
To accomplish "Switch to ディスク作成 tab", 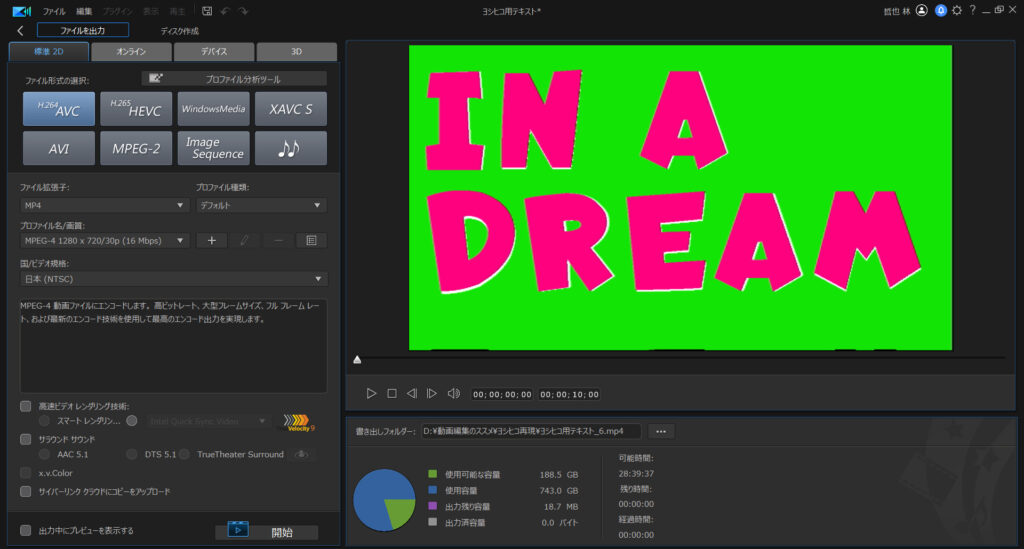I will [x=180, y=31].
